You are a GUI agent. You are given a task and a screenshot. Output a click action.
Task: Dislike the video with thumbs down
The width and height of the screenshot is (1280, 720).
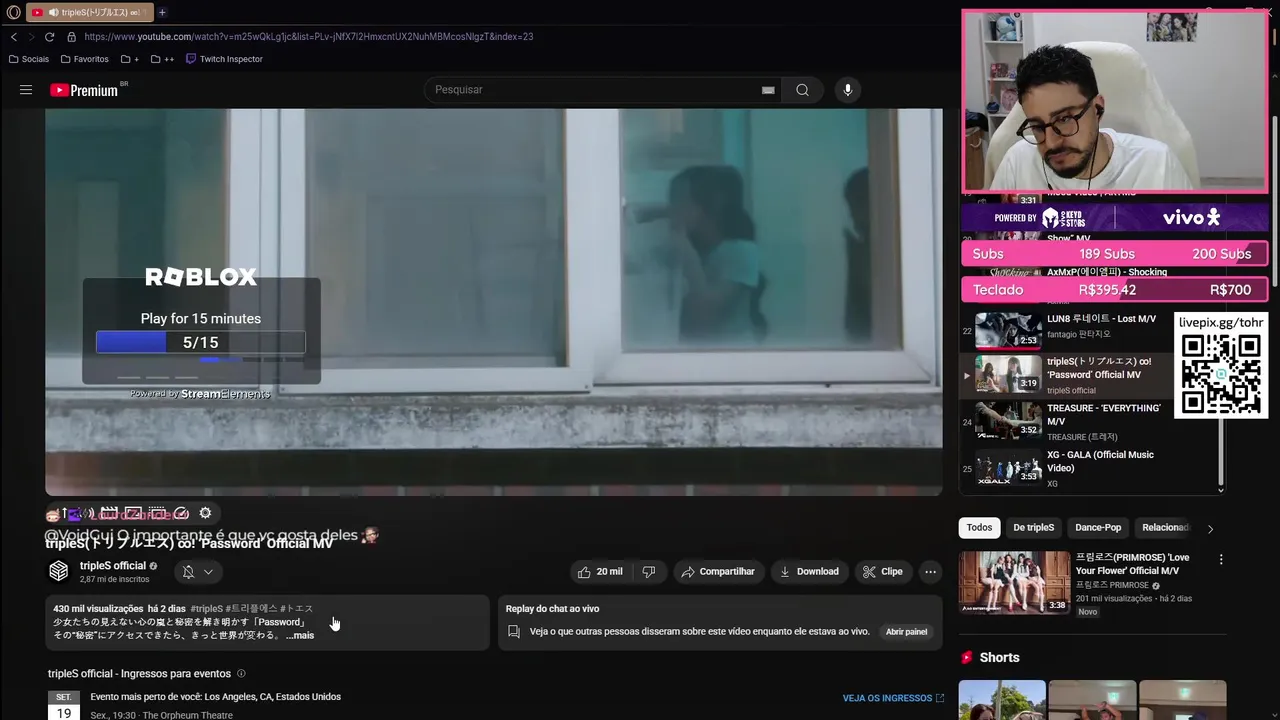tap(649, 572)
